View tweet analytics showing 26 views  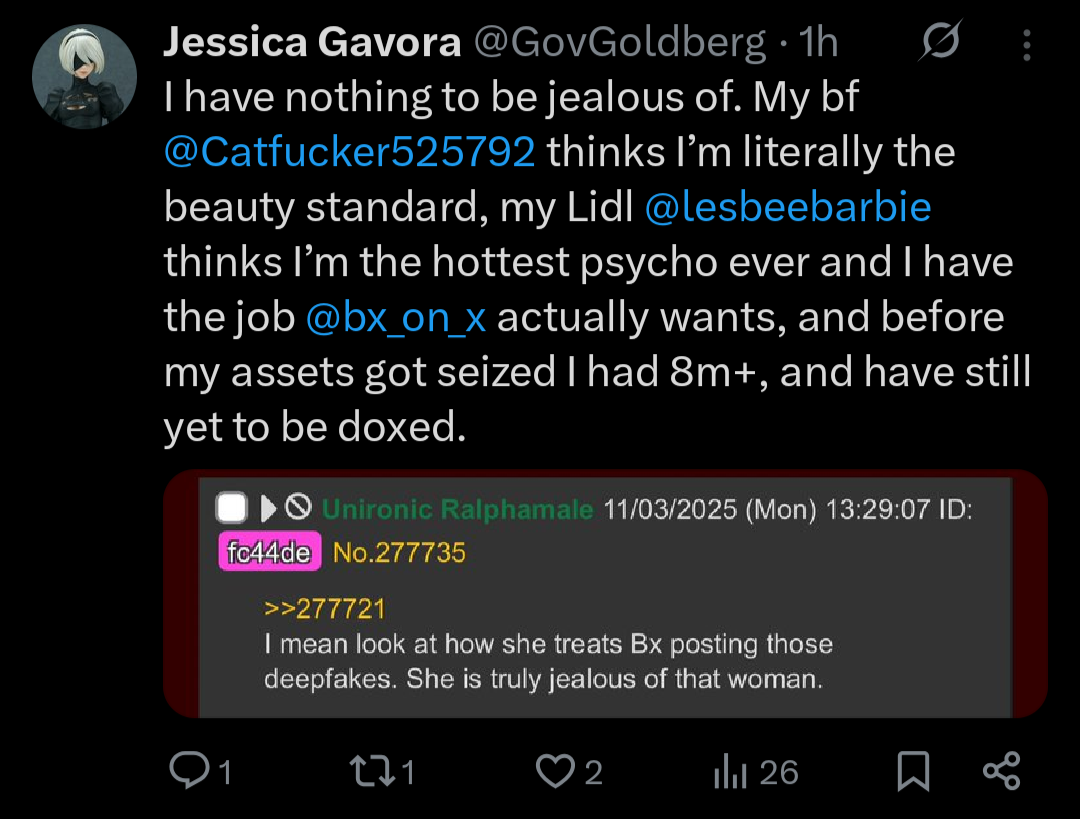(730, 771)
